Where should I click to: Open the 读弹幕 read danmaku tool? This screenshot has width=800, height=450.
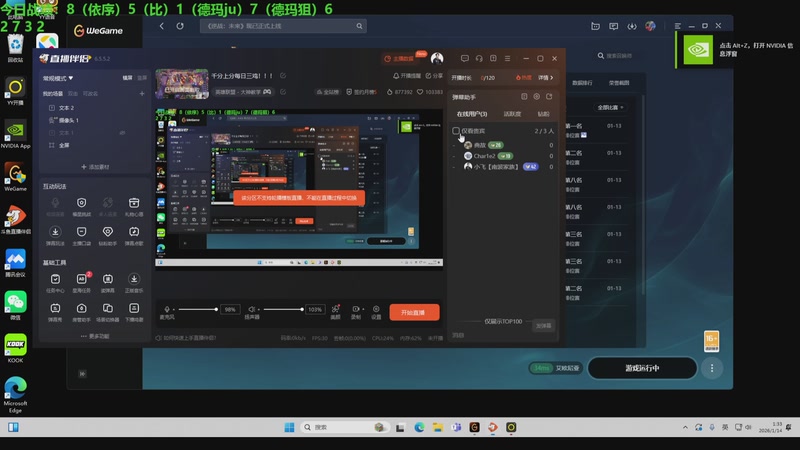108,283
